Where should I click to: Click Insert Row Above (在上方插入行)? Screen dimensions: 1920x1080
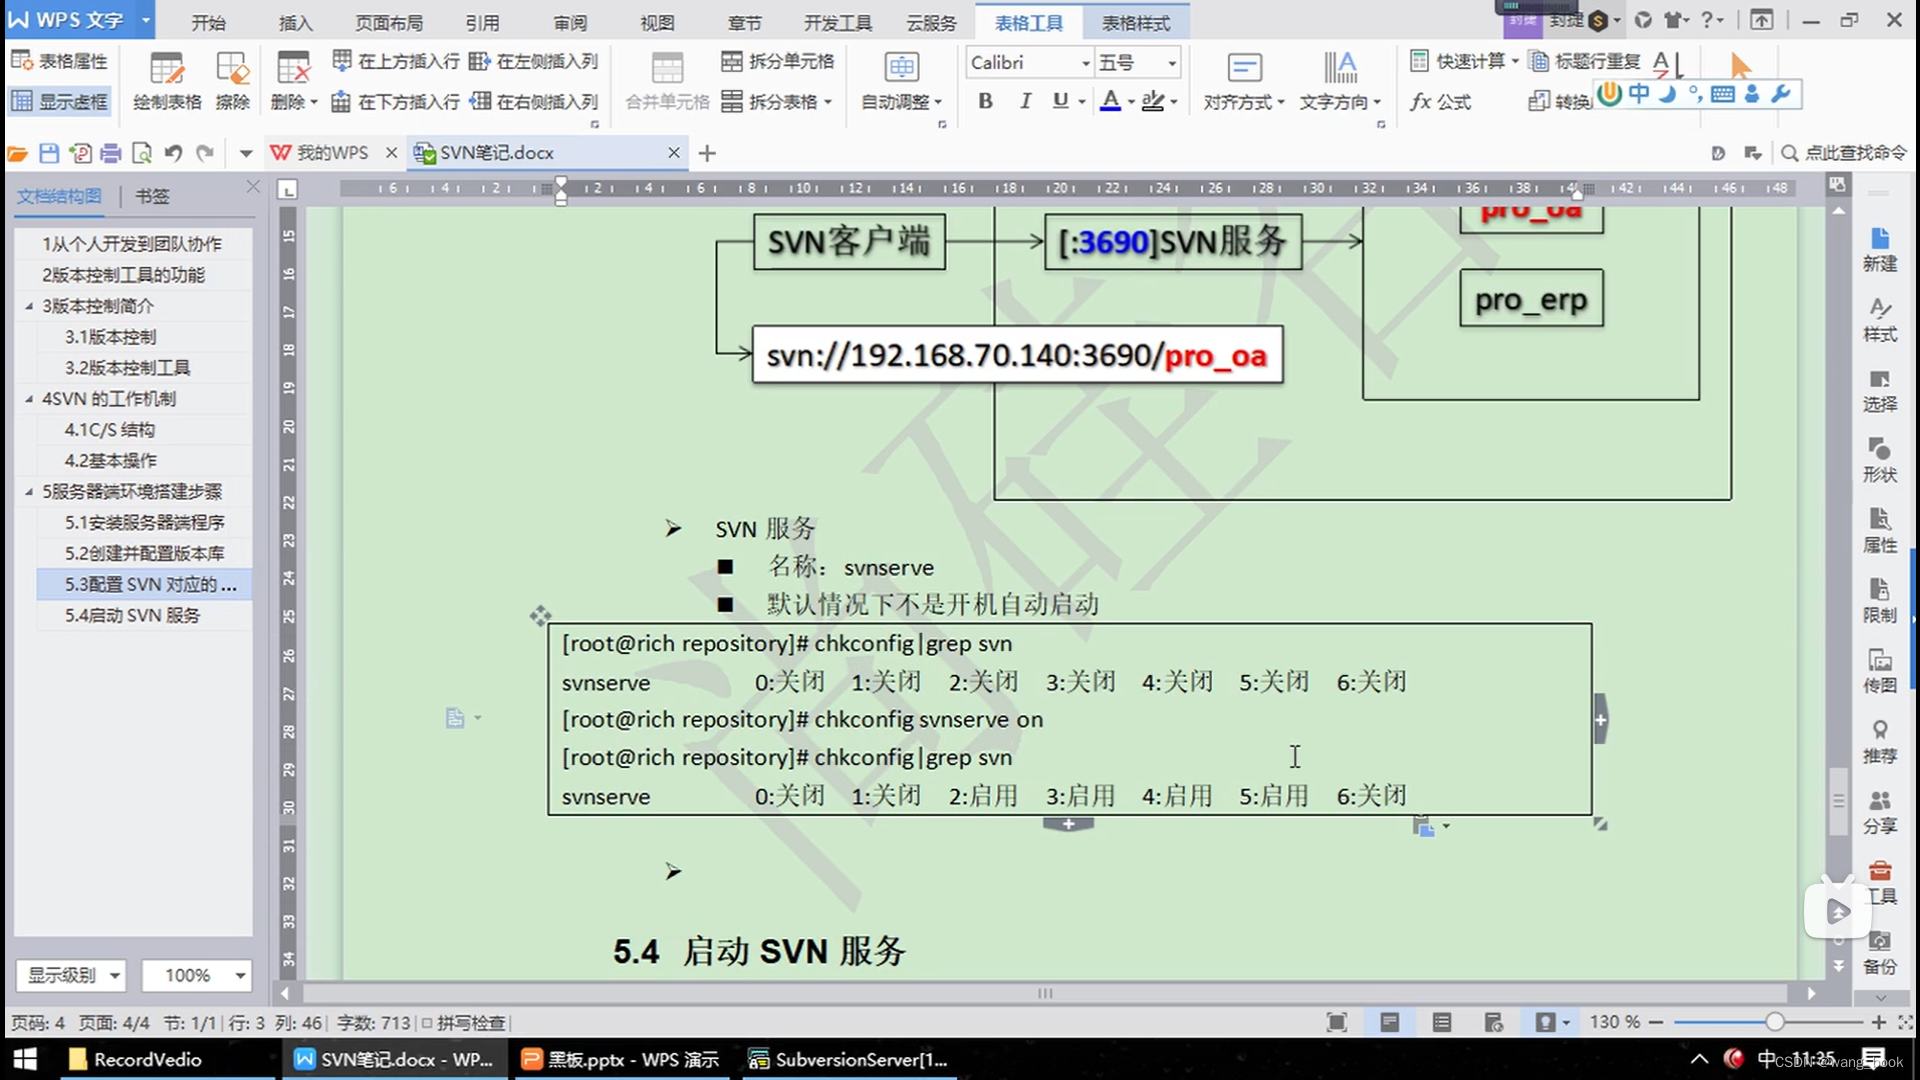click(x=396, y=61)
